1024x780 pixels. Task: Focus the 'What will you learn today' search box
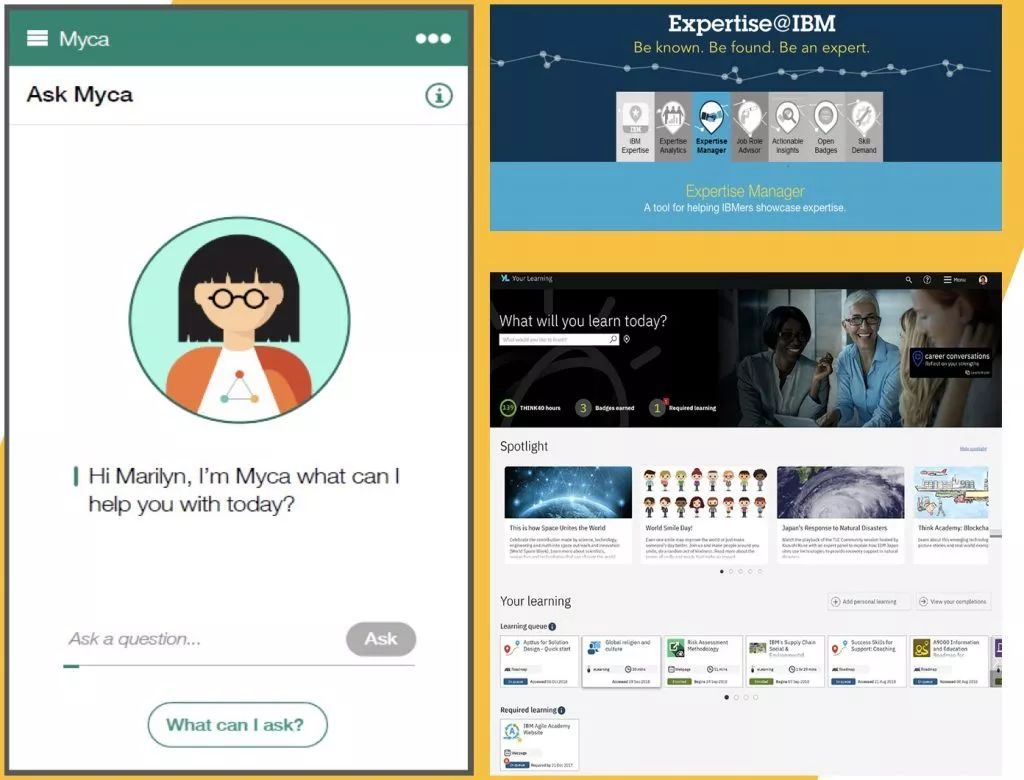click(558, 340)
